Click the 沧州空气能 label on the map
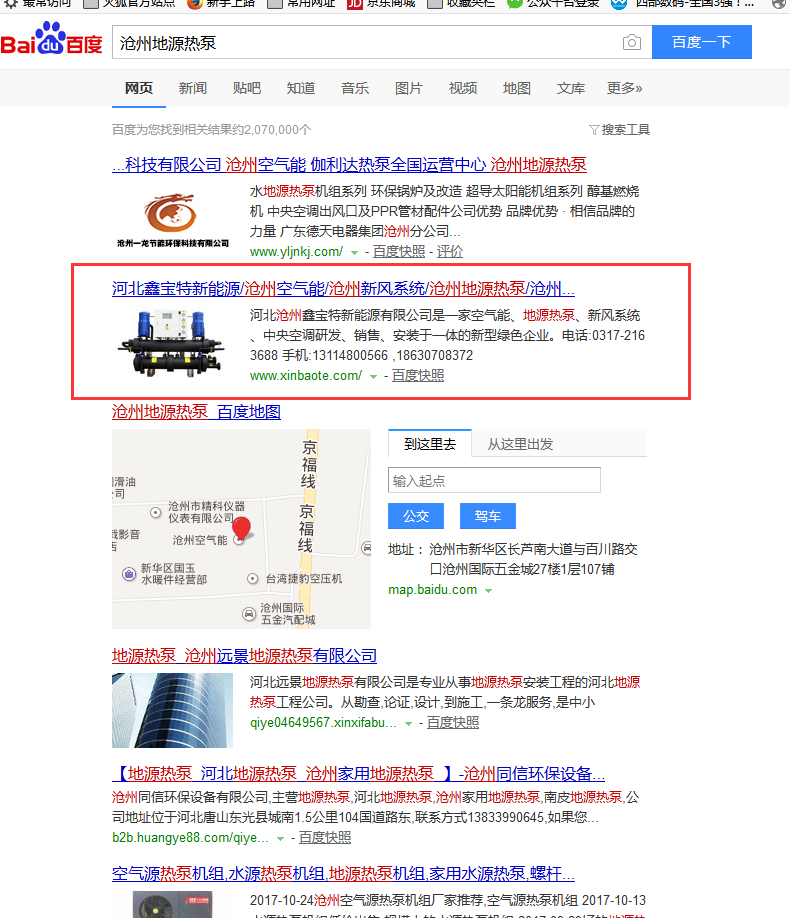The width and height of the screenshot is (790, 918). click(200, 540)
